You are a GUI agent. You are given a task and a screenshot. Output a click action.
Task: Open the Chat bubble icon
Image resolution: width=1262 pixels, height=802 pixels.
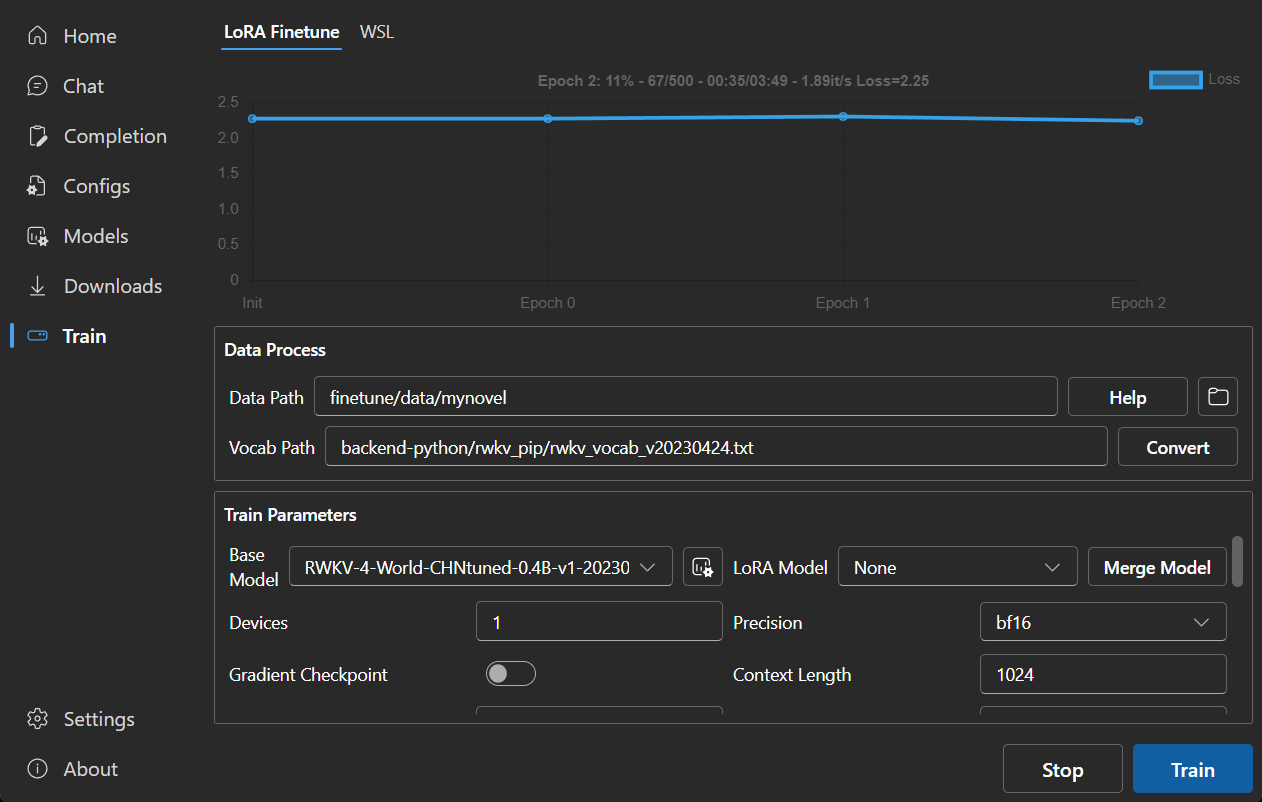[38, 86]
